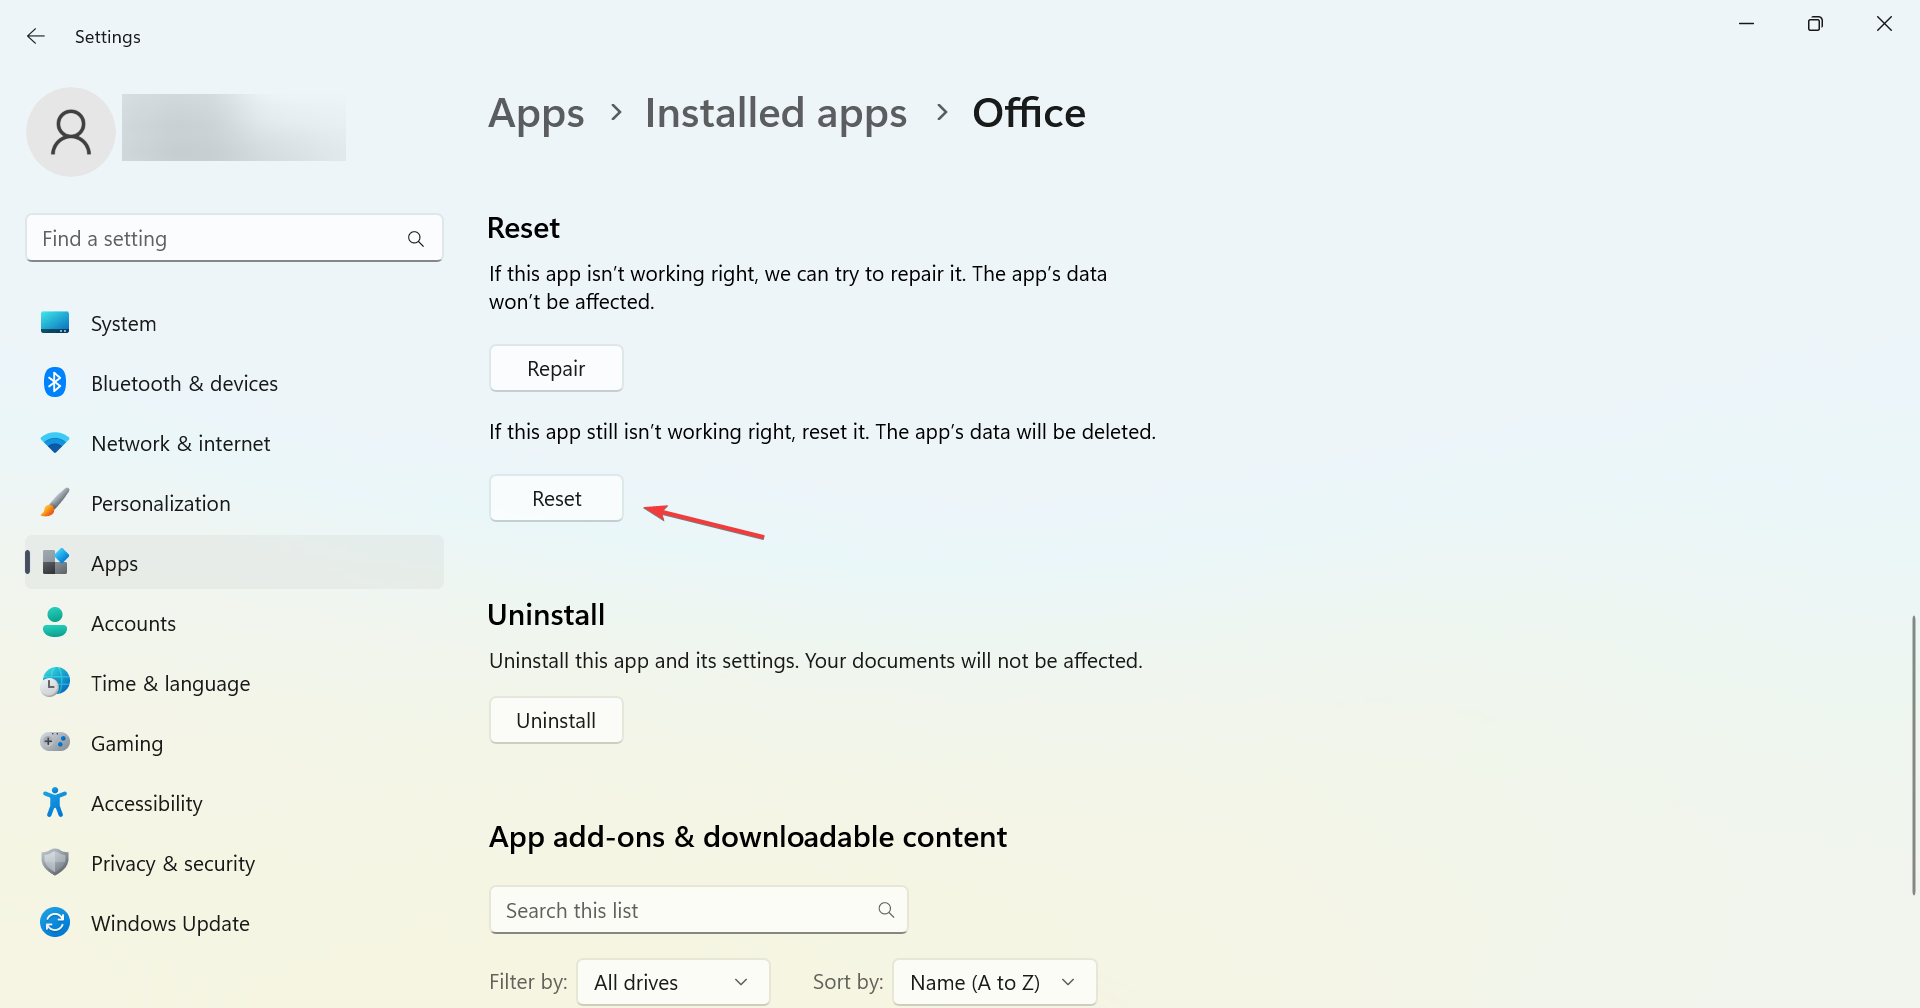Focus the Find a setting search box
Screen dimensions: 1920x1008
click(234, 239)
